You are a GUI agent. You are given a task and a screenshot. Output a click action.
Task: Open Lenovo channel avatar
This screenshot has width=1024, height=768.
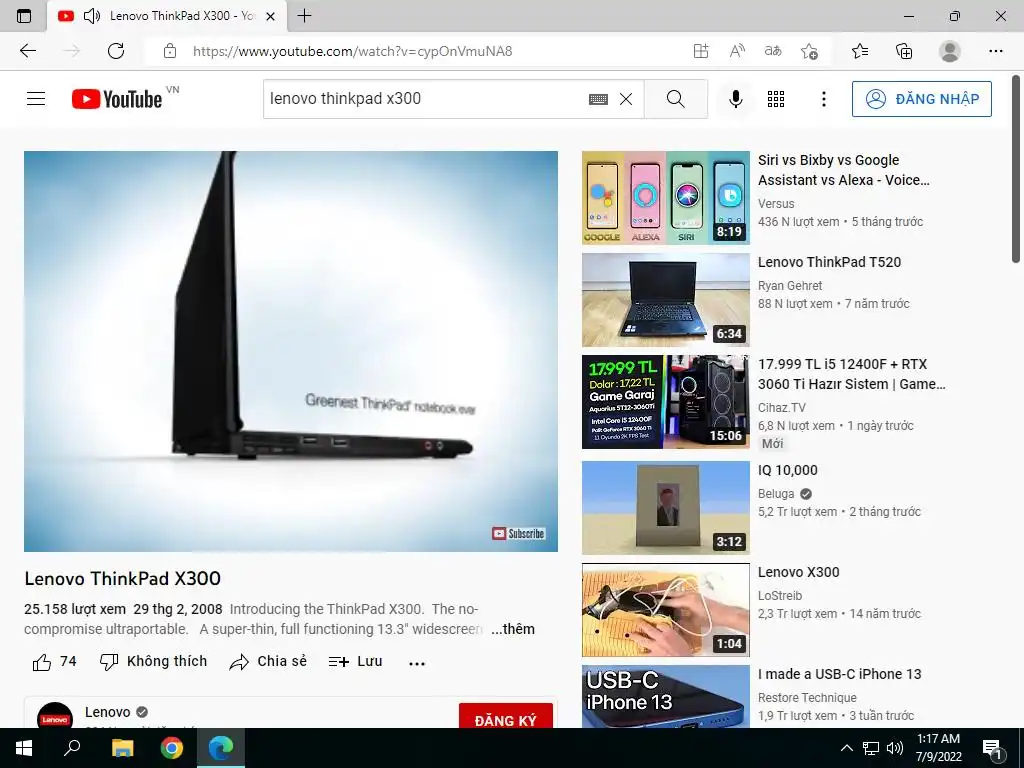point(55,716)
